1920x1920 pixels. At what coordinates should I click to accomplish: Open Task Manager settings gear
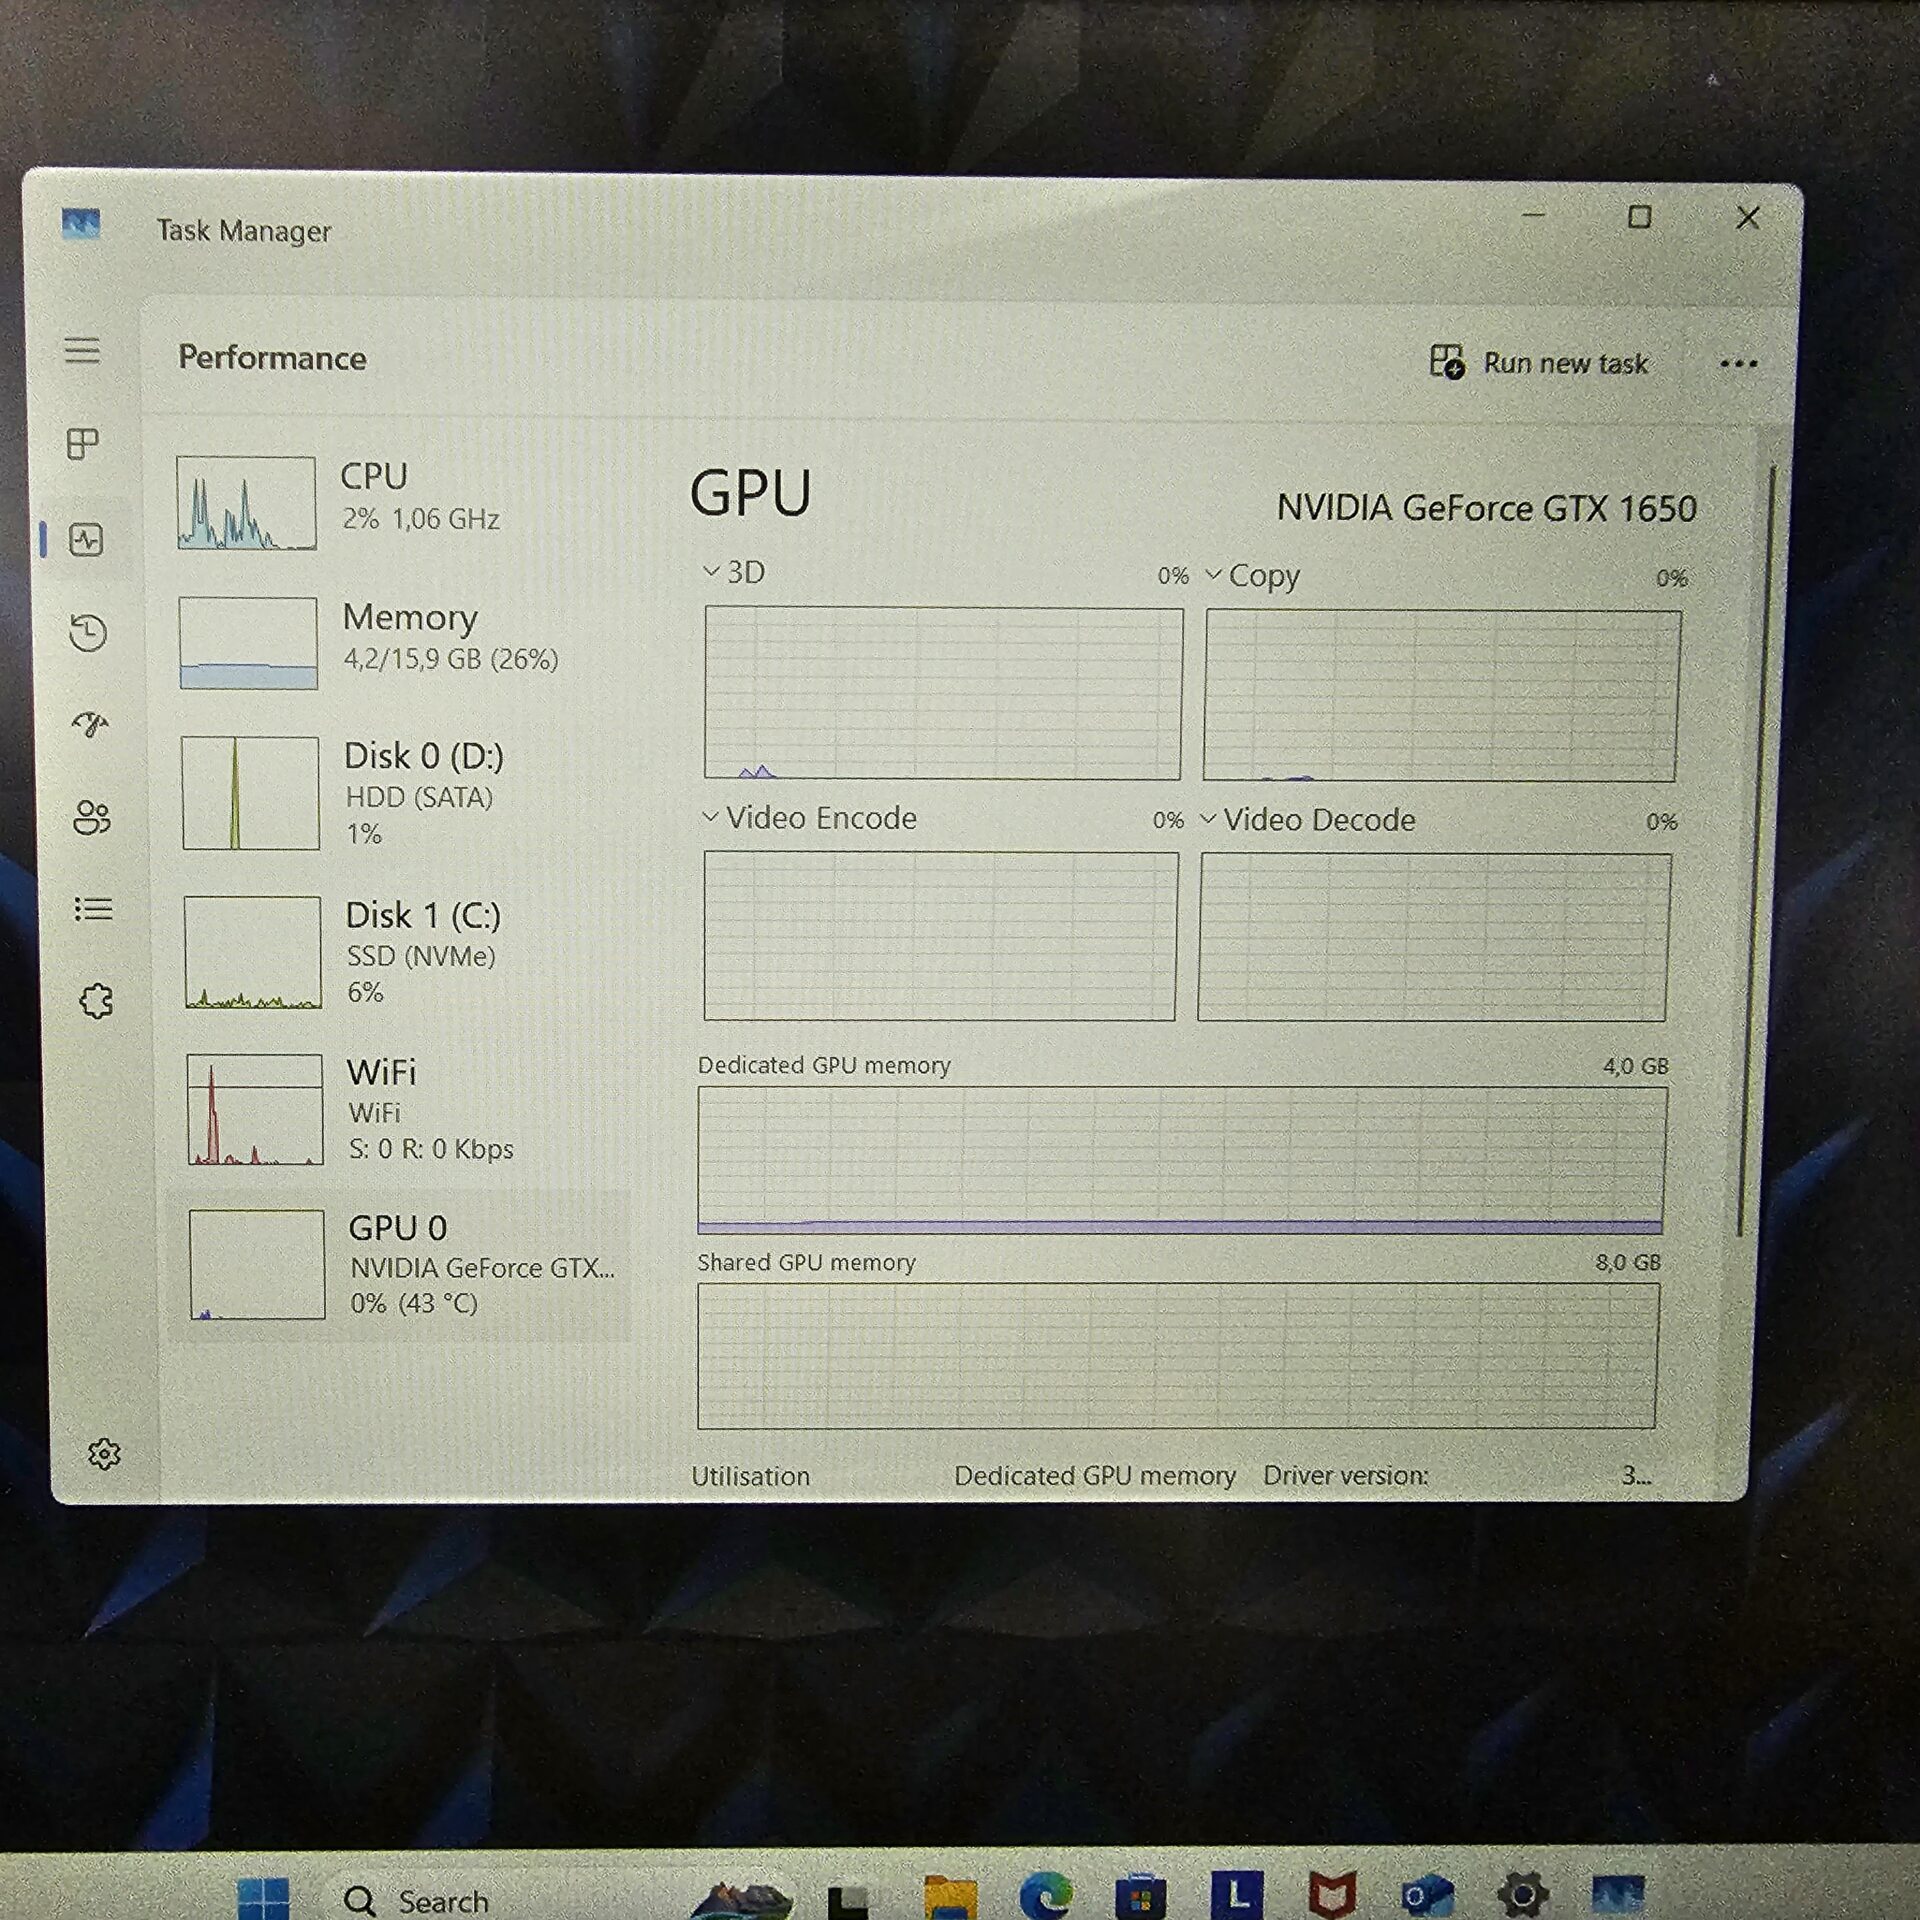pyautogui.click(x=104, y=1454)
